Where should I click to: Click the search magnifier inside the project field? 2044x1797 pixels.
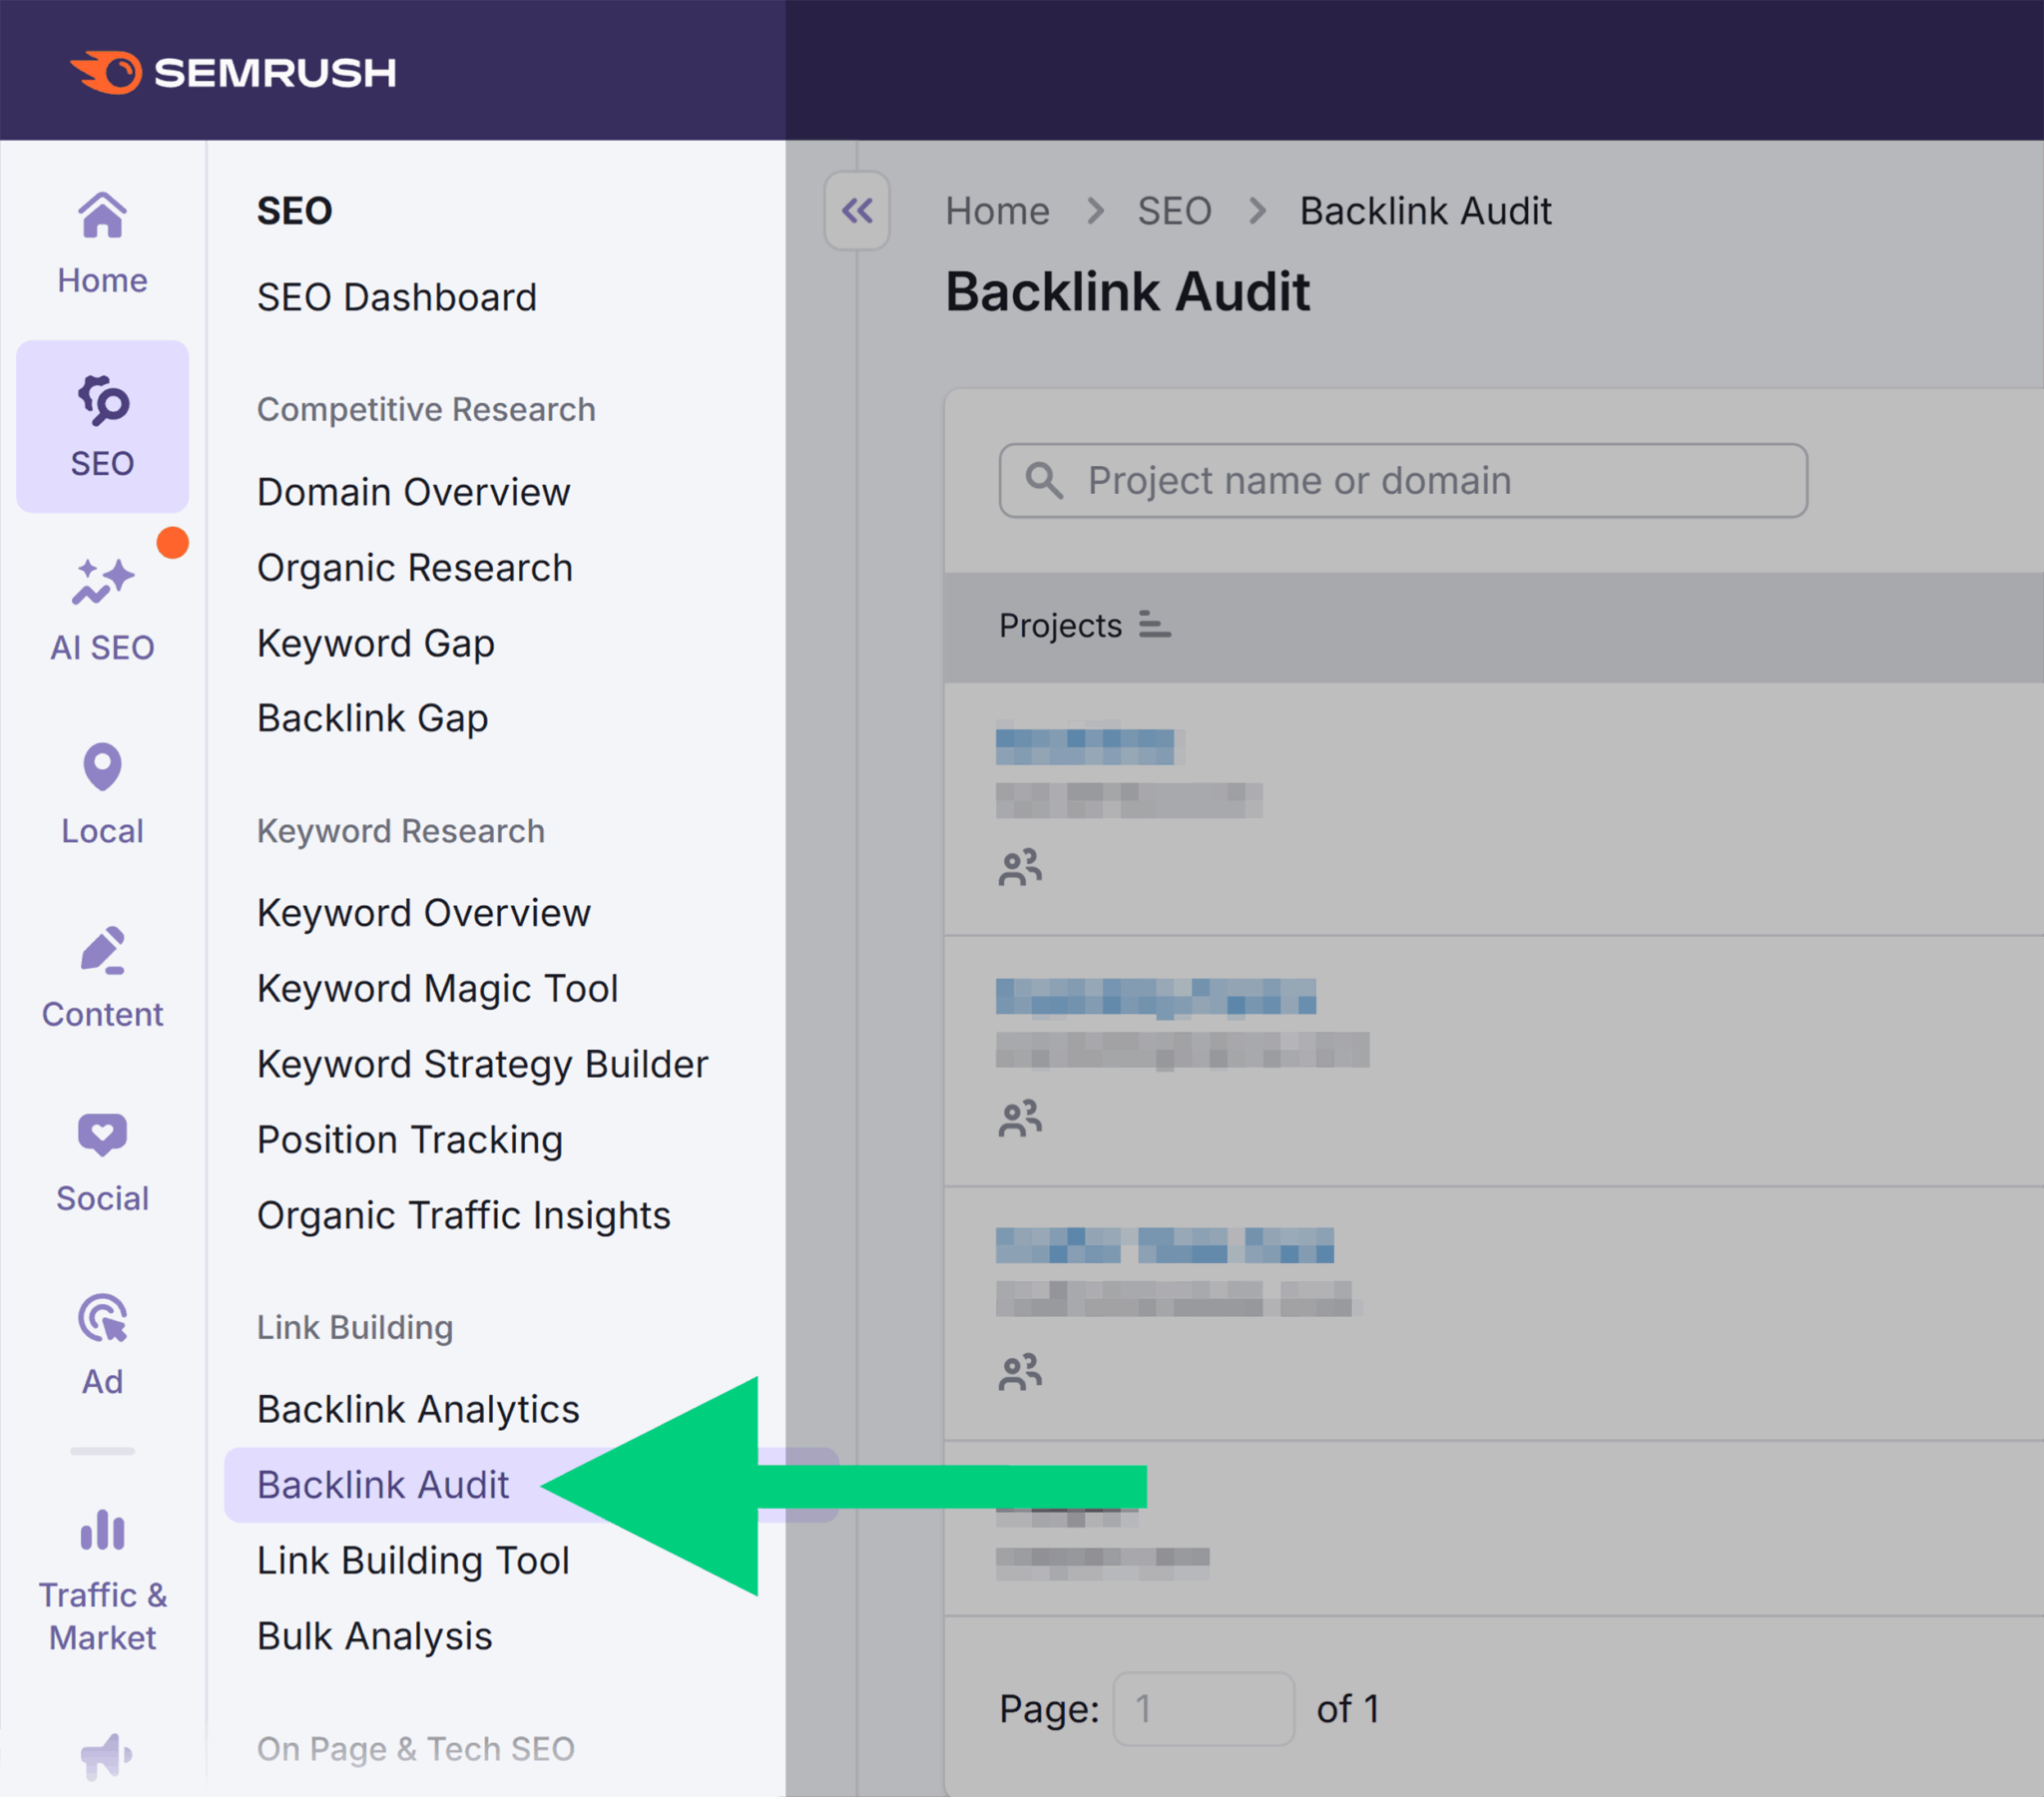click(1044, 481)
